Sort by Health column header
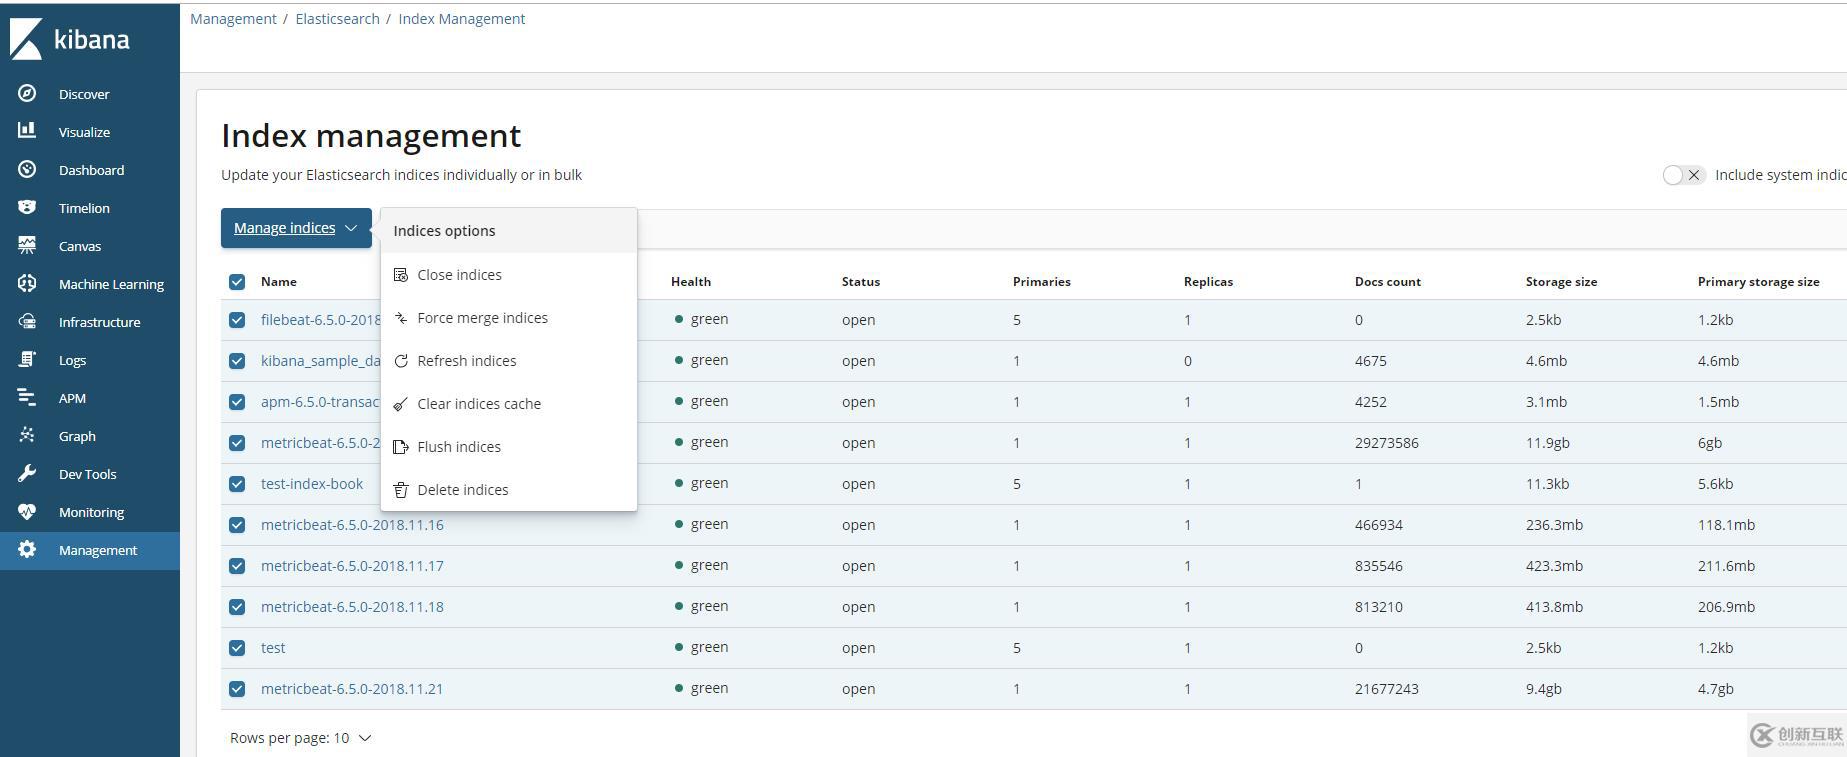1847x757 pixels. [691, 282]
